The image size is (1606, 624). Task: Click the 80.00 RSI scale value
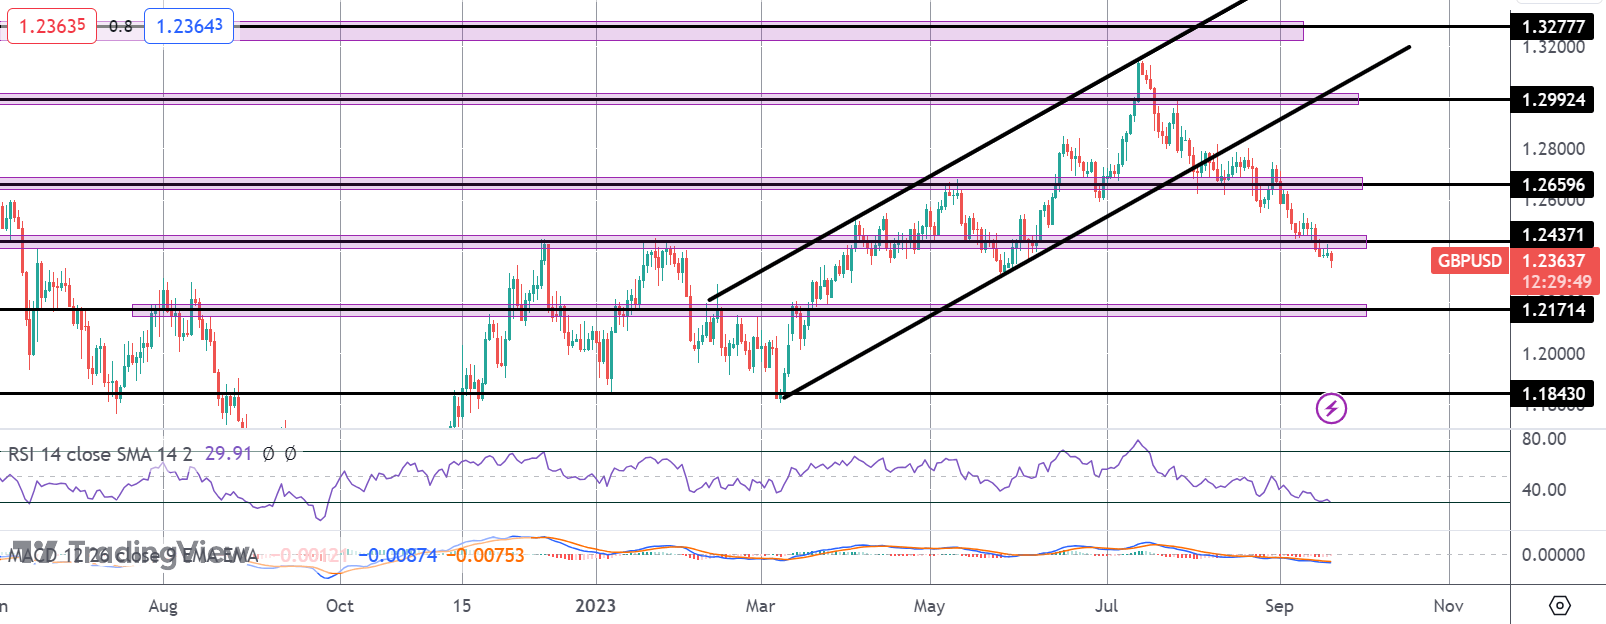click(x=1544, y=439)
